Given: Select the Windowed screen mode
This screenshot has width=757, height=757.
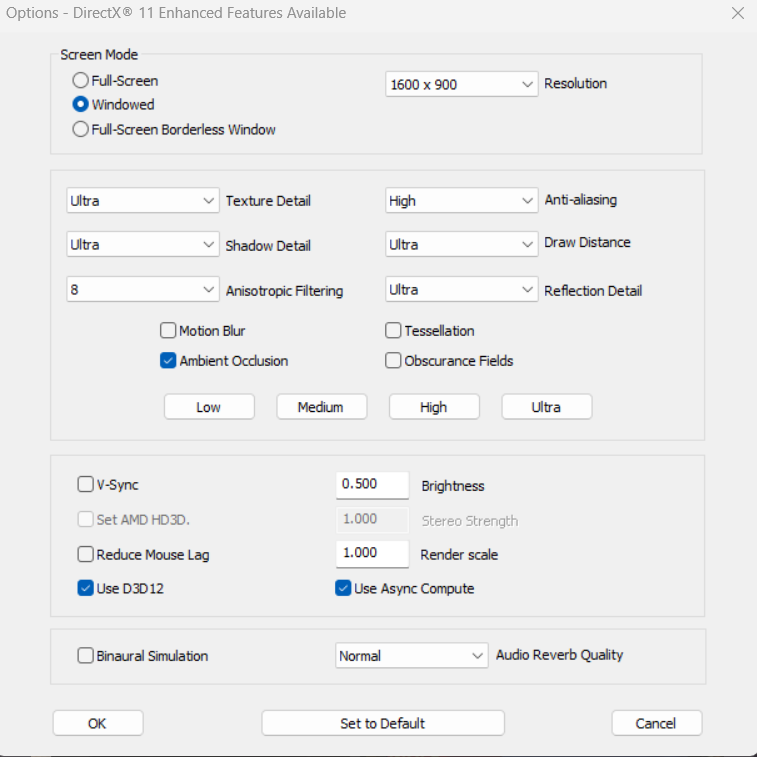Looking at the screenshot, I should tap(81, 104).
